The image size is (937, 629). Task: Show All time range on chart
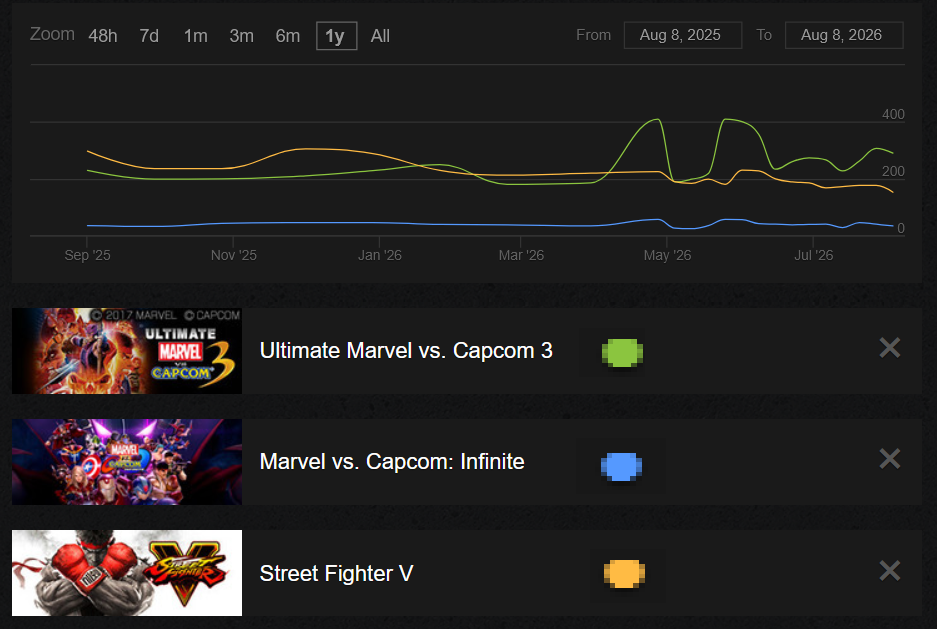click(x=380, y=36)
